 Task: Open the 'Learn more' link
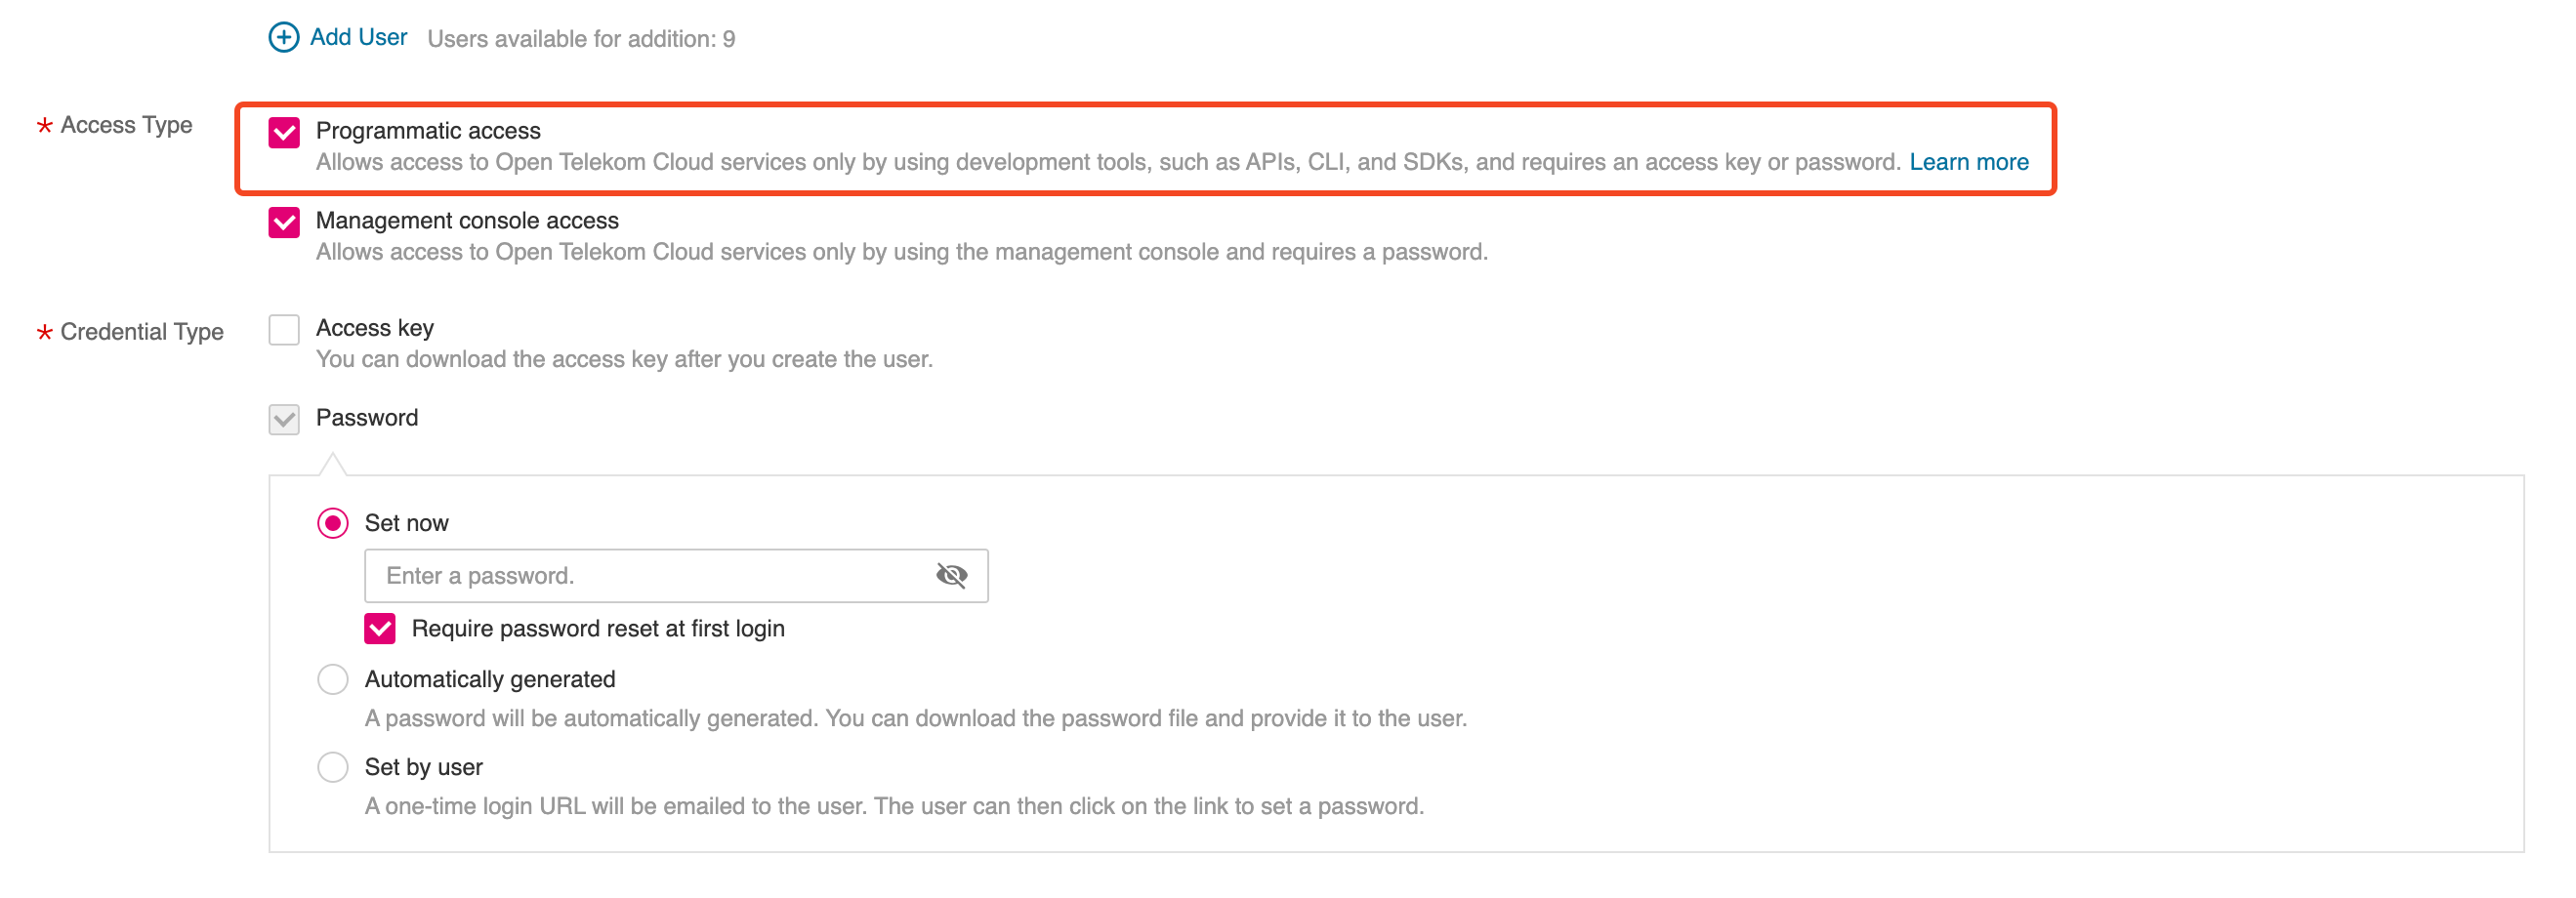tap(1968, 162)
